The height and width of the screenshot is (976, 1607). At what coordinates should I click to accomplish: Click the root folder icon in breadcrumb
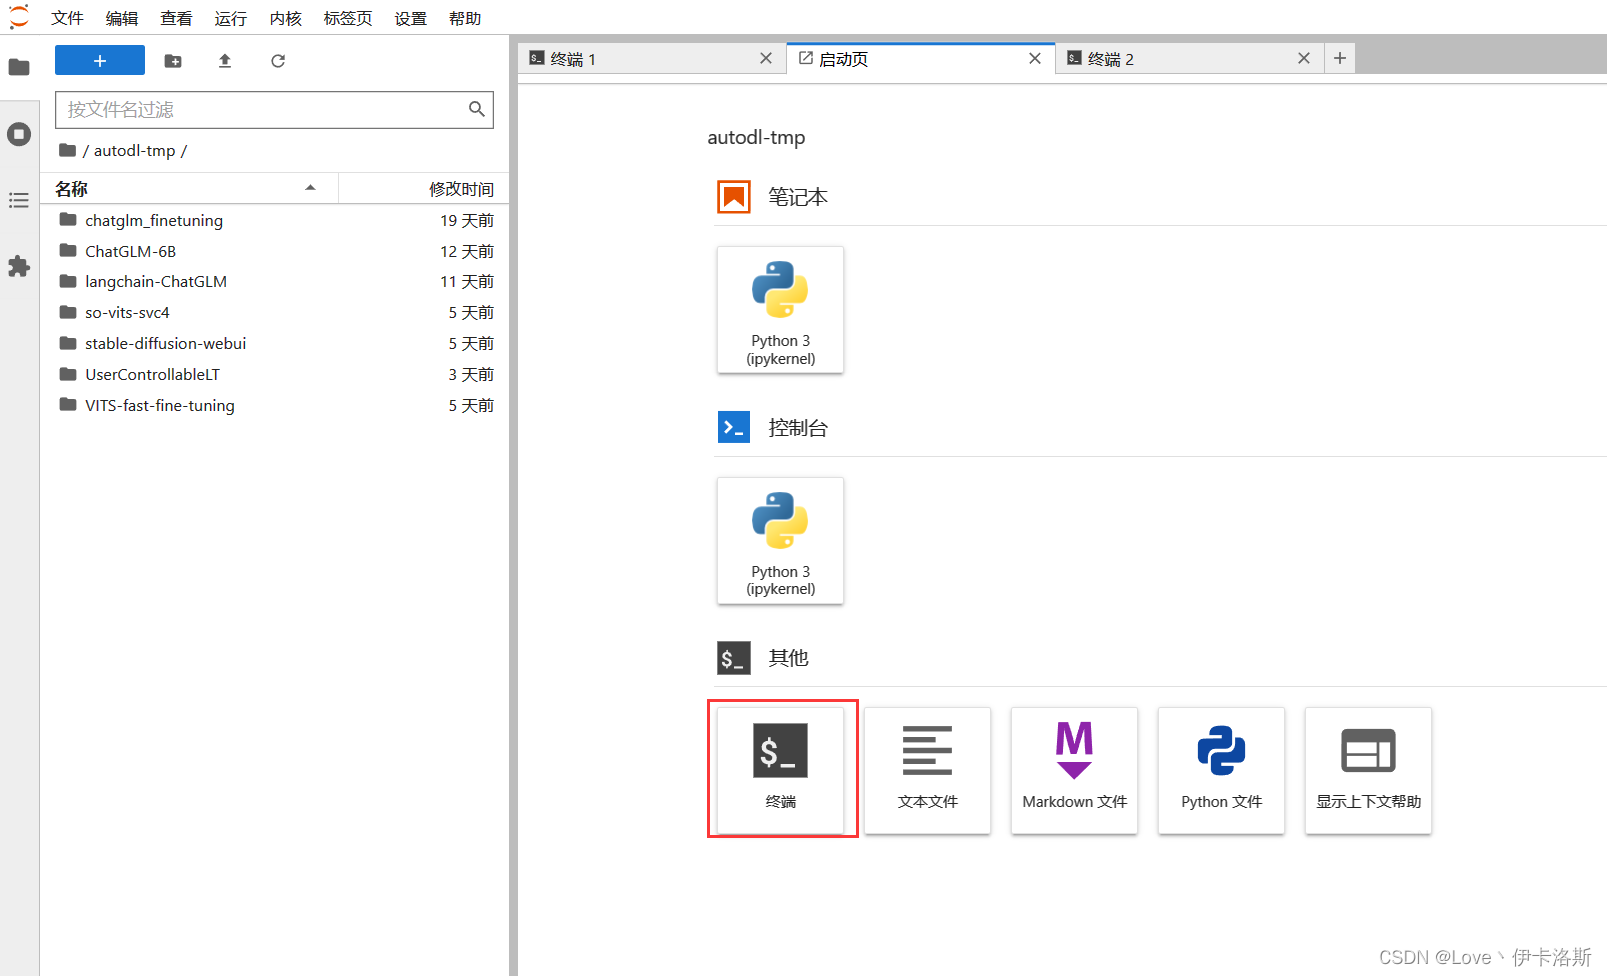click(x=67, y=150)
